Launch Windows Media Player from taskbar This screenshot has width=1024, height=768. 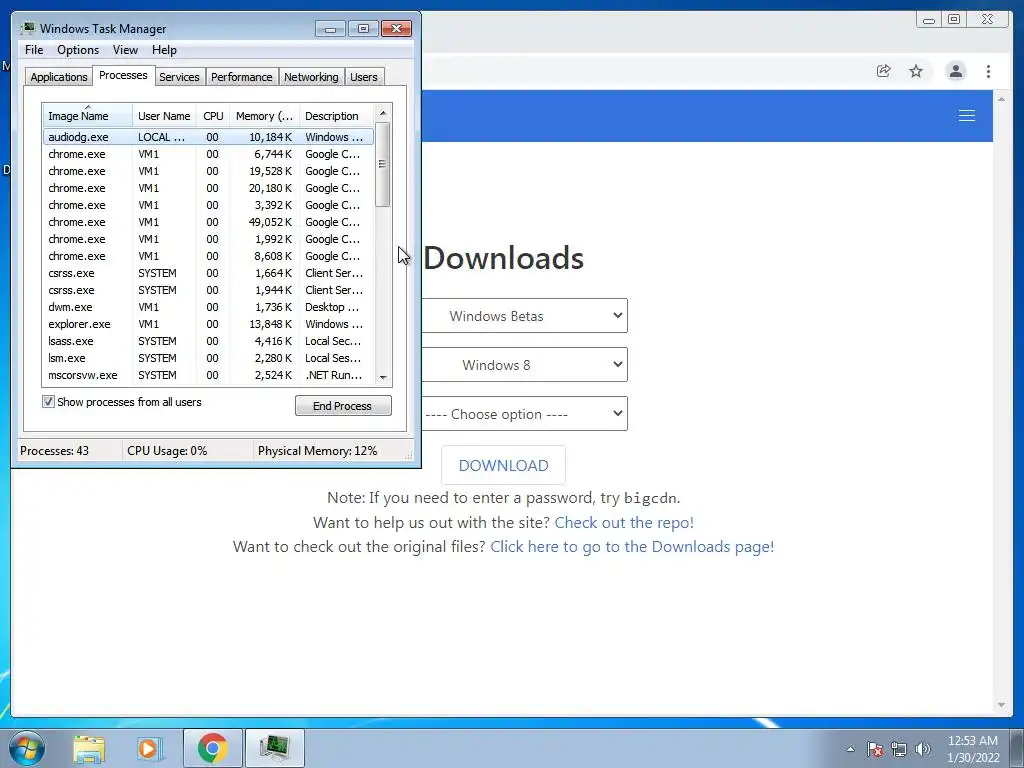pyautogui.click(x=150, y=749)
